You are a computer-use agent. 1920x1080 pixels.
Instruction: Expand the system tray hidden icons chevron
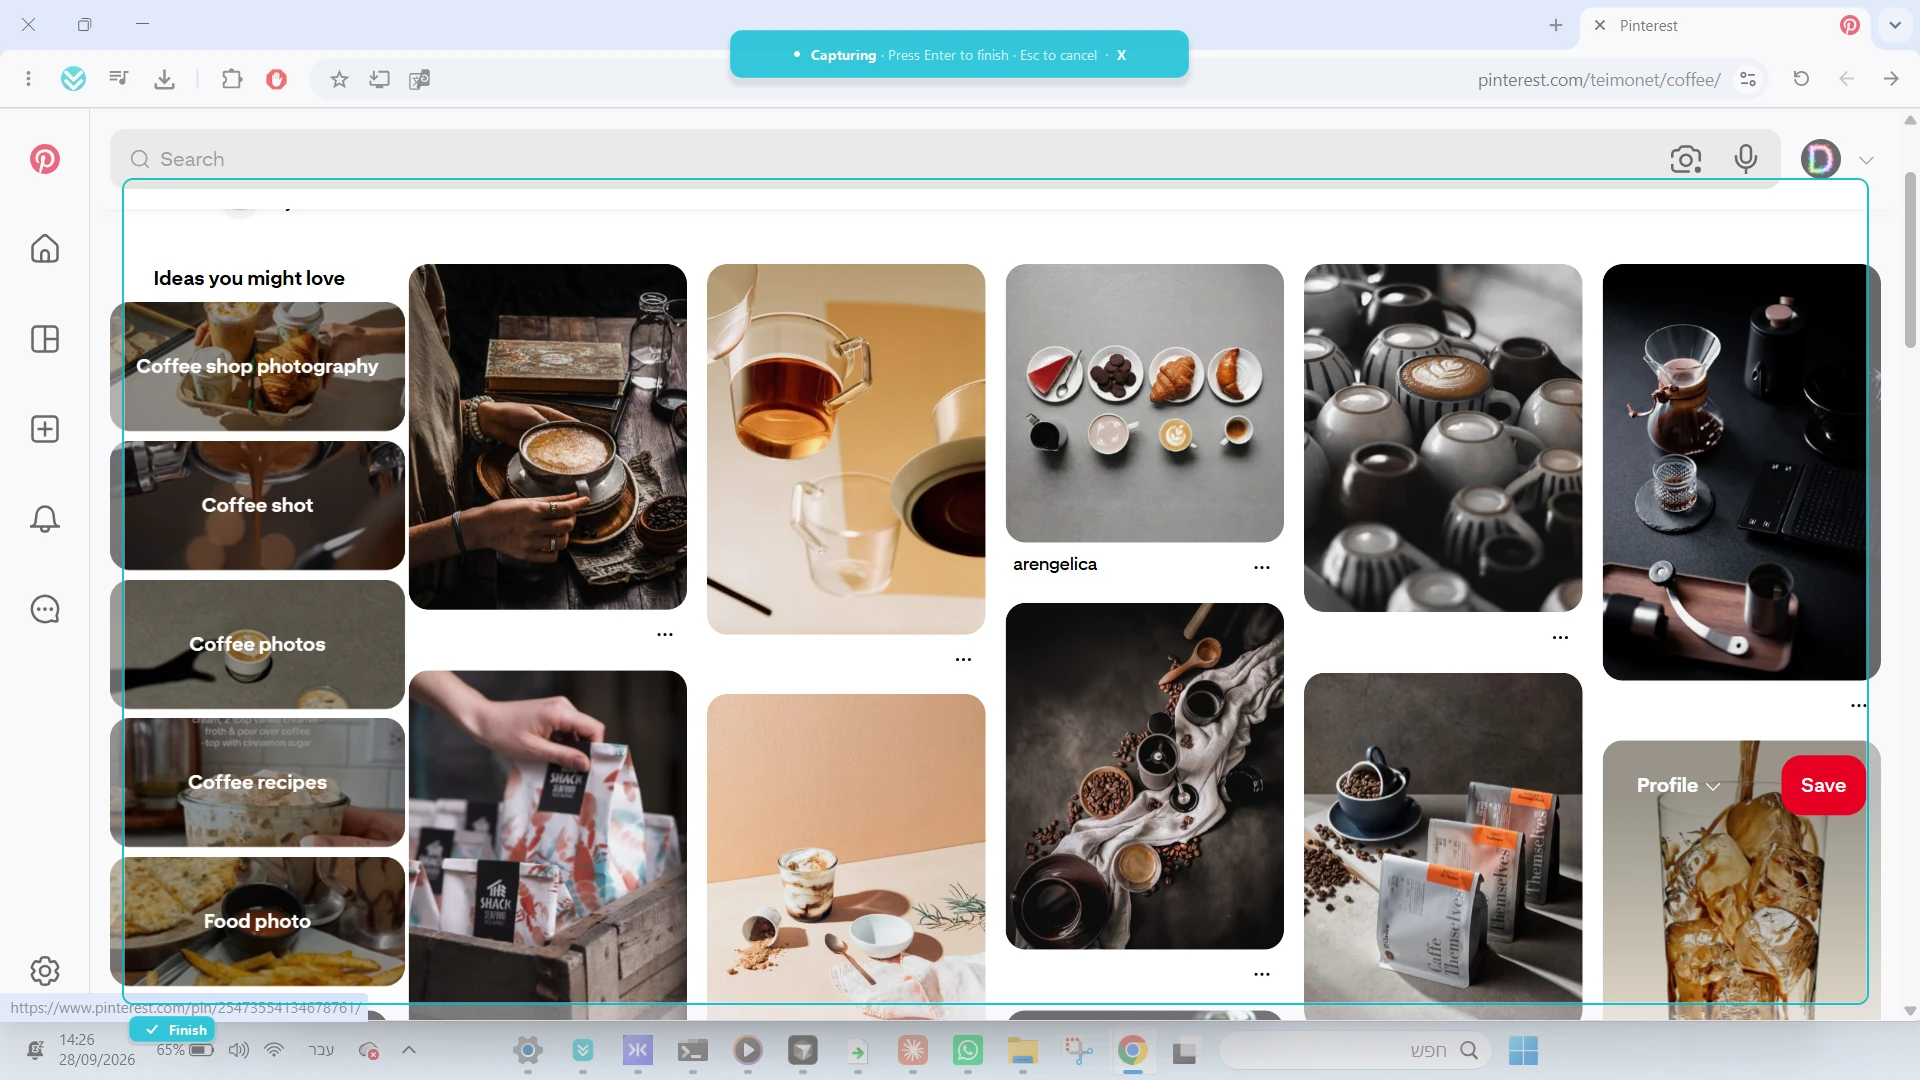click(409, 1050)
